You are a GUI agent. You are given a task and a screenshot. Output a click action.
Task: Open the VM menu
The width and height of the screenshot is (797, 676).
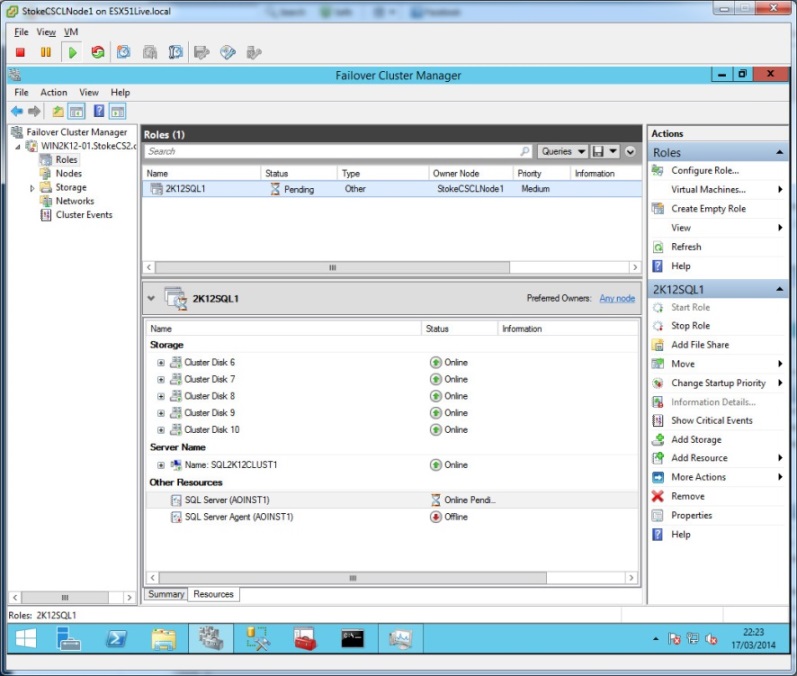click(x=71, y=32)
